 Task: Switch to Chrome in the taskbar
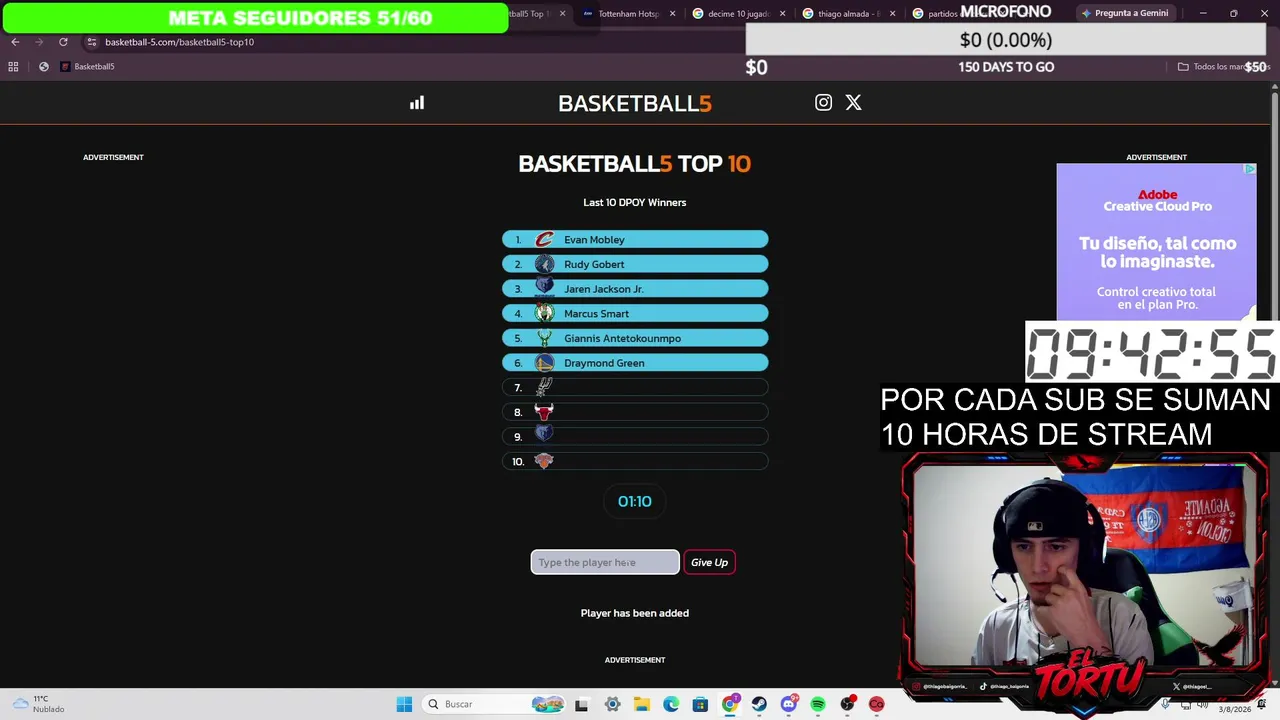[x=730, y=704]
